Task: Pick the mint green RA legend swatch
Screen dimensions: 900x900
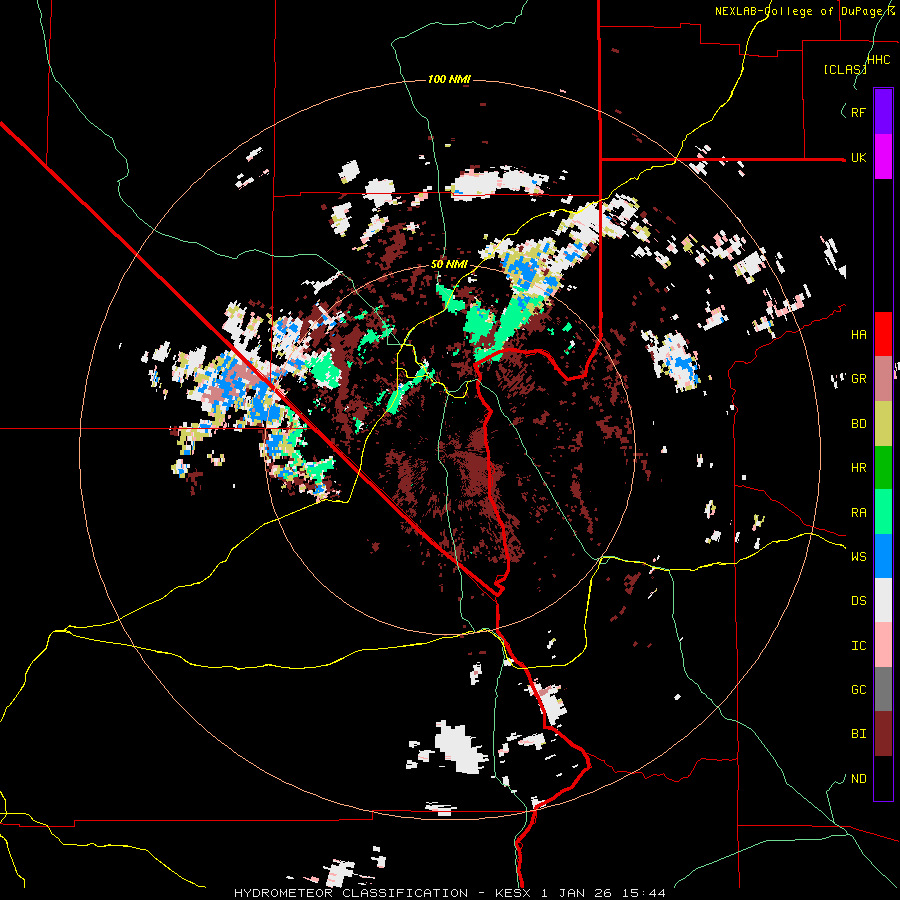Action: pos(883,512)
